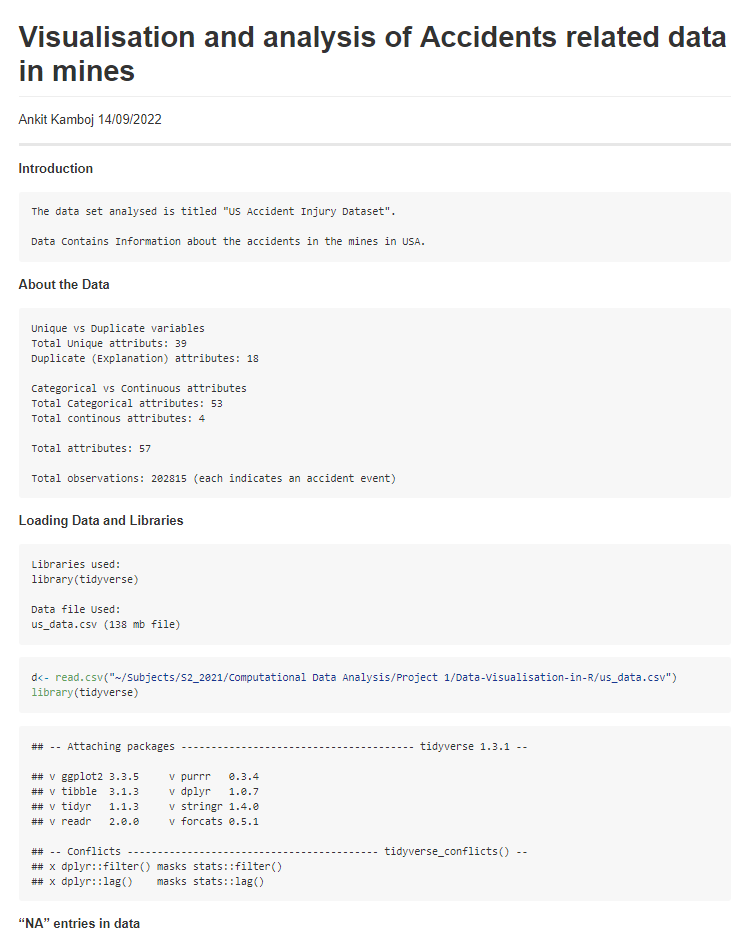
Task: Click 'Total continous attributes: 4' line
Action: click(118, 418)
